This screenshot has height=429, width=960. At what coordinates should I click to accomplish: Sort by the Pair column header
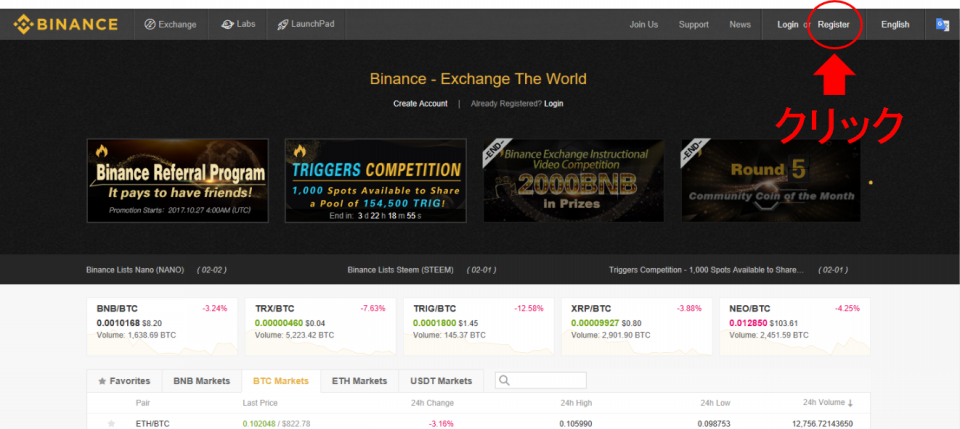click(x=143, y=403)
